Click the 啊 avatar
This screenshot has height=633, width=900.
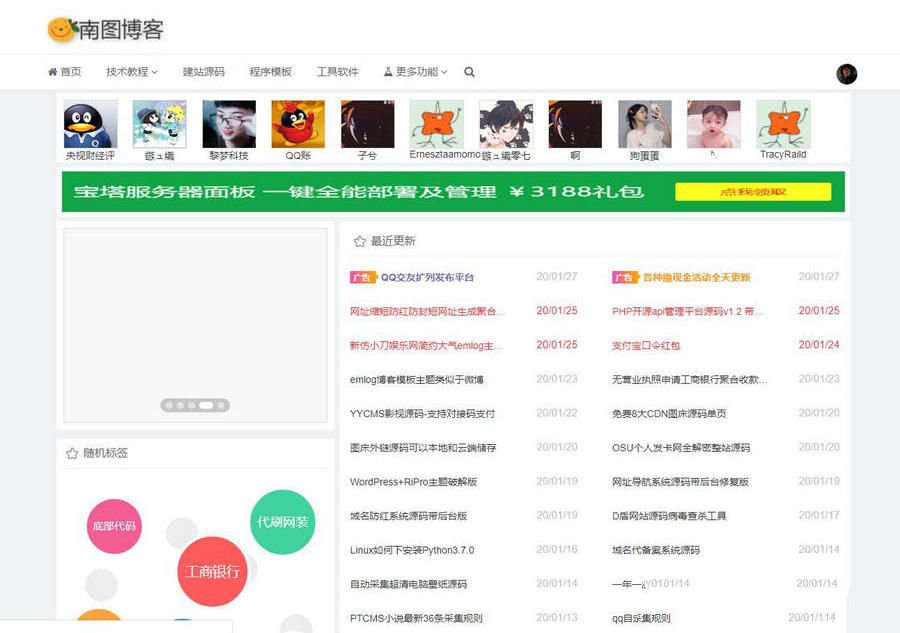[x=575, y=124]
